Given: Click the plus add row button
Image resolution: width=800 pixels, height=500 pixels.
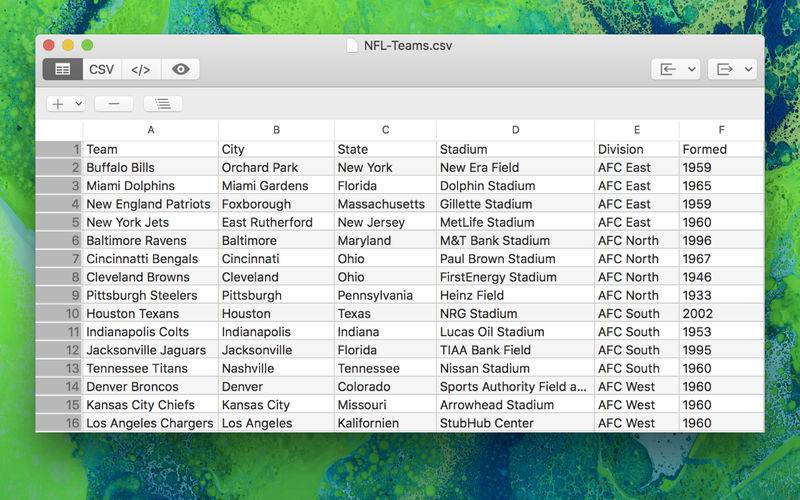Looking at the screenshot, I should (x=58, y=104).
